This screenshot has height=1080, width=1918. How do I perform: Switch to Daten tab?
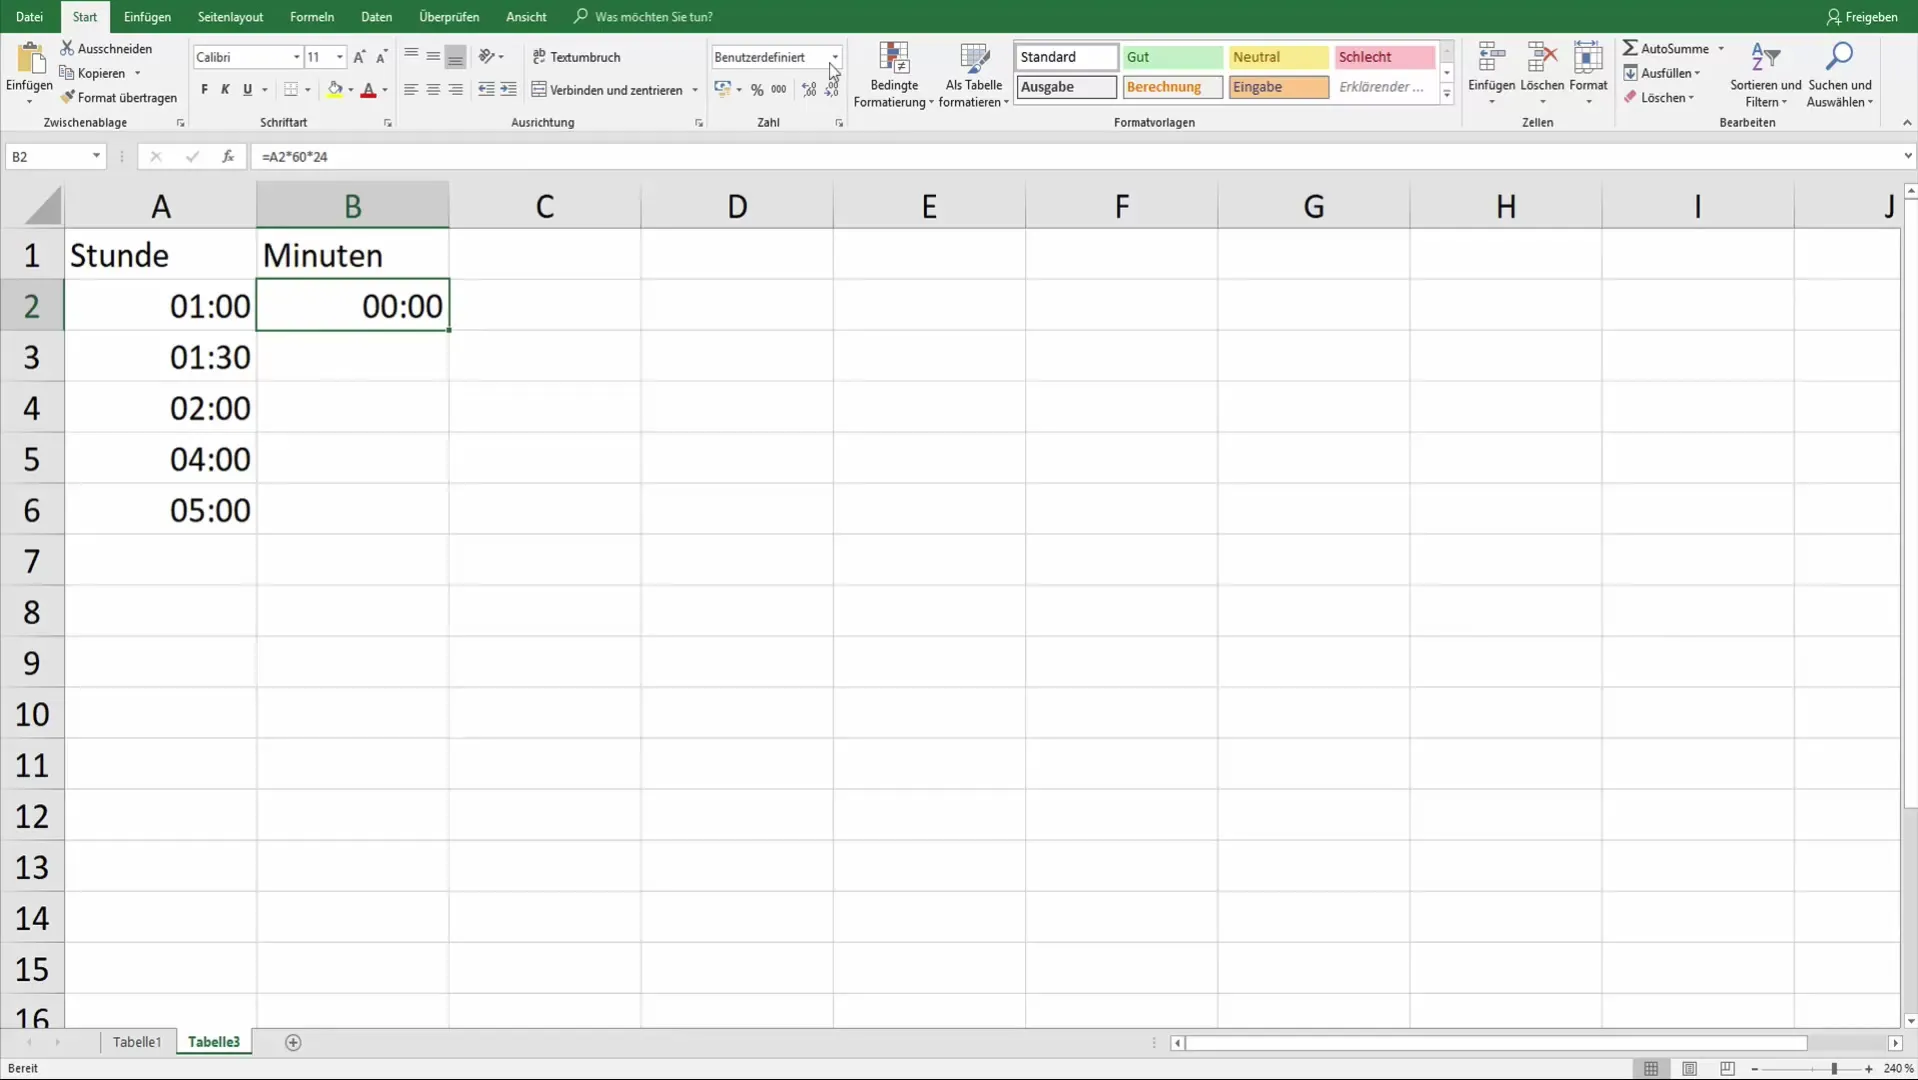[376, 17]
